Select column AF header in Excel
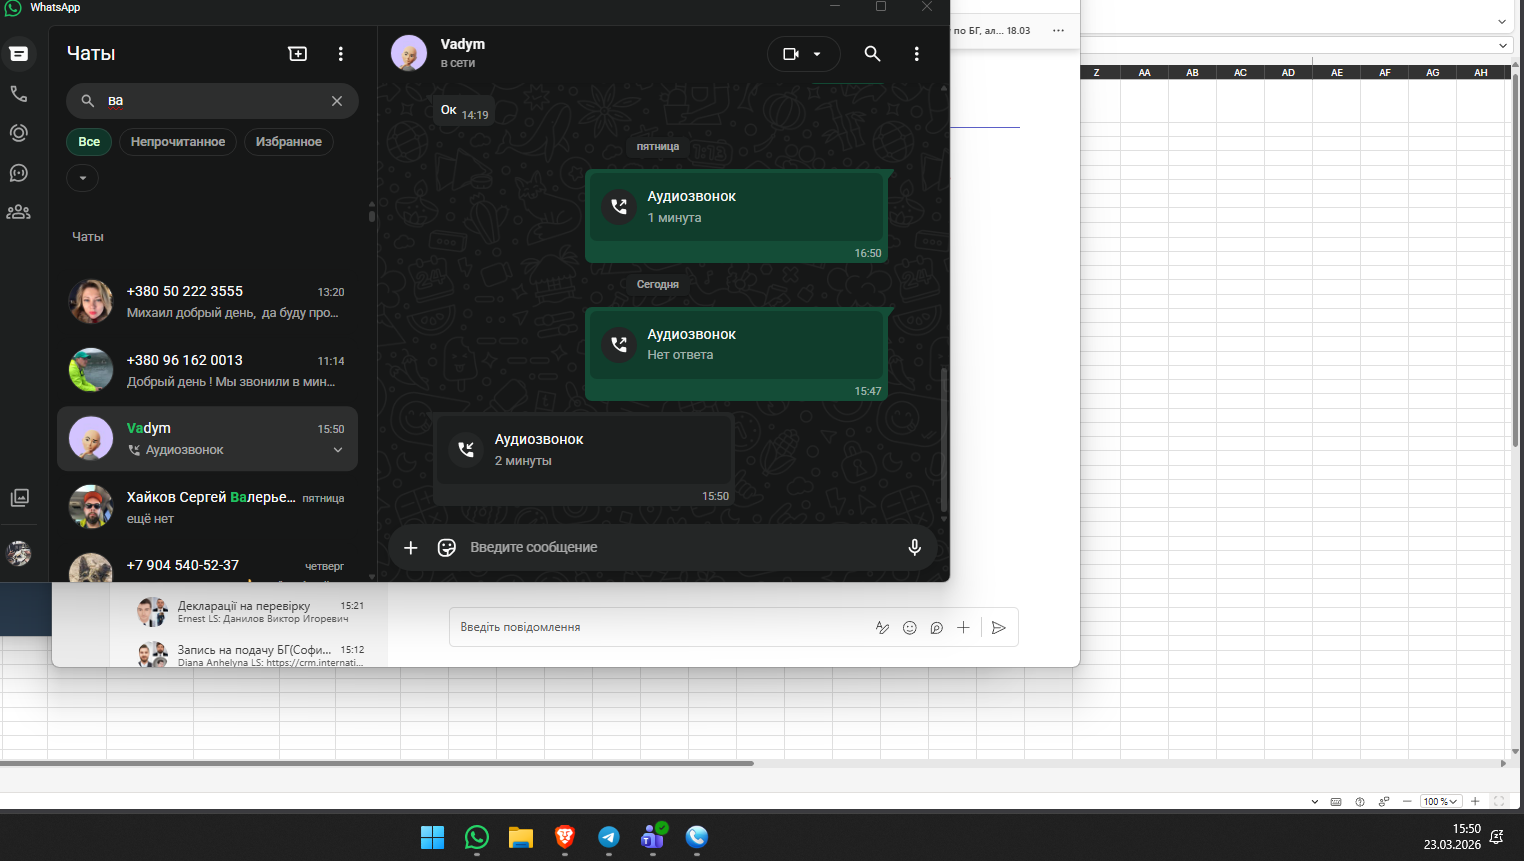This screenshot has width=1524, height=861. 1385,73
